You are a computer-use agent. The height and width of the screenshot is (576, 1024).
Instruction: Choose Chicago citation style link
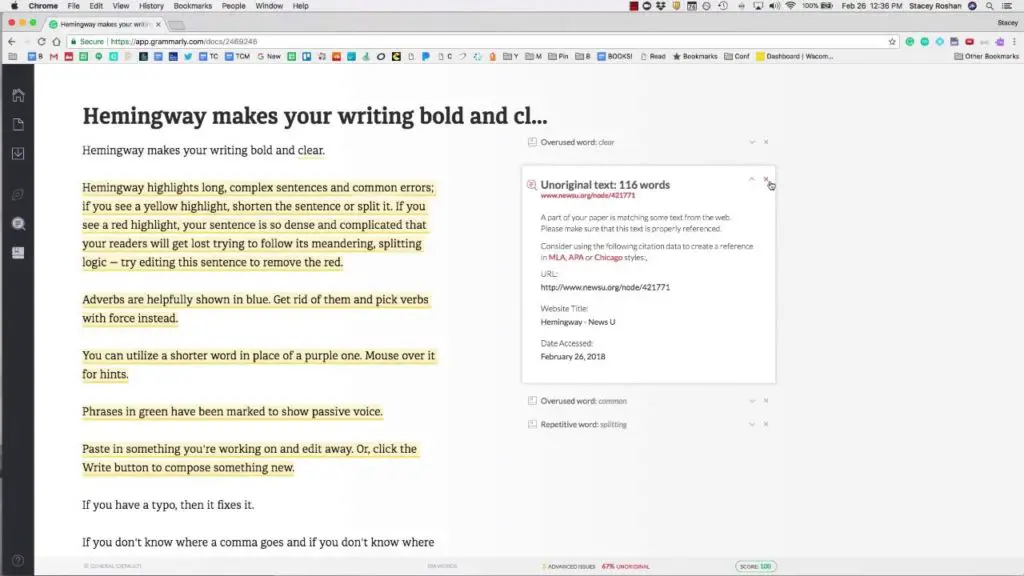[608, 257]
